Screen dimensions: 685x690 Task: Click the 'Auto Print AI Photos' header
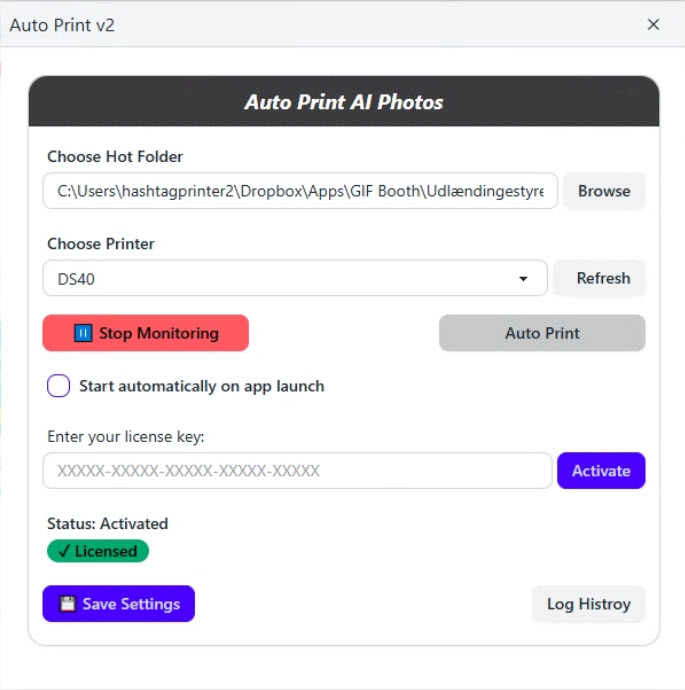pos(344,102)
